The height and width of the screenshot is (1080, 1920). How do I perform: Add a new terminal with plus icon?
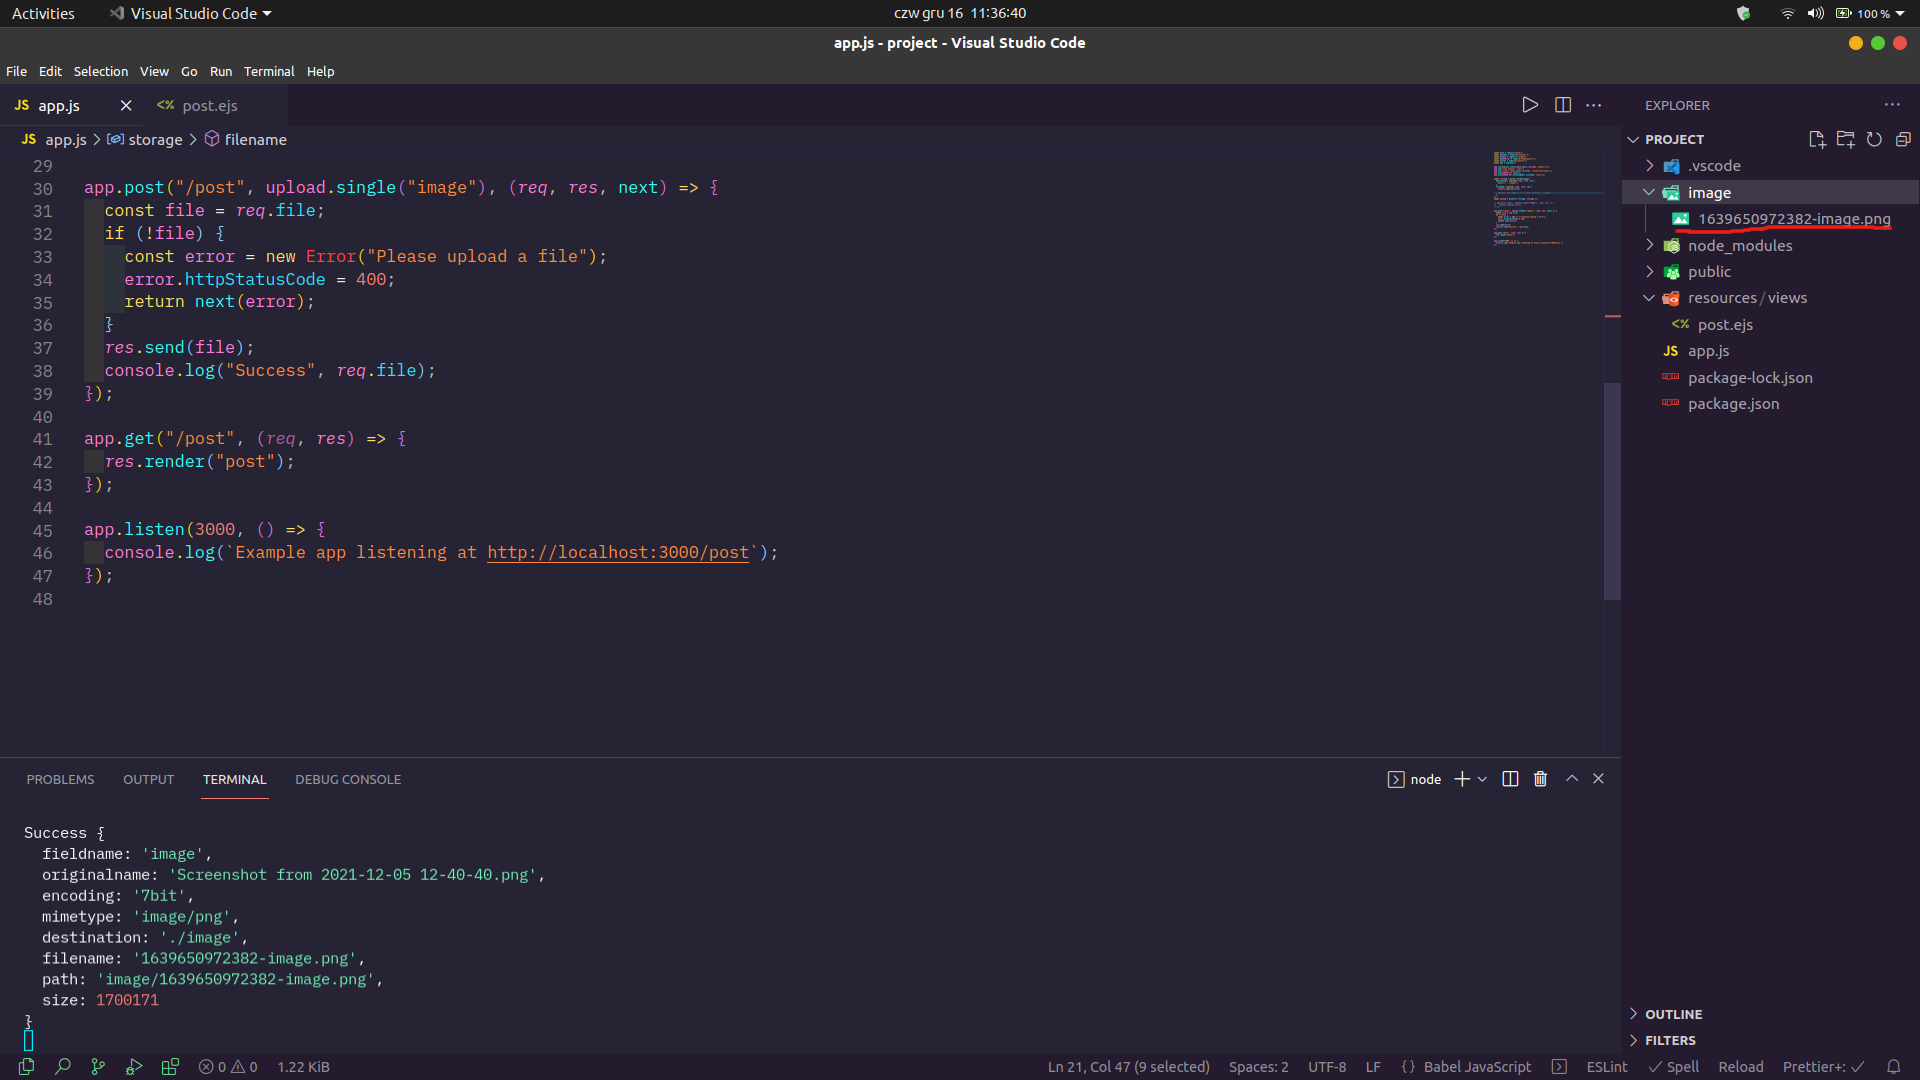click(1462, 779)
